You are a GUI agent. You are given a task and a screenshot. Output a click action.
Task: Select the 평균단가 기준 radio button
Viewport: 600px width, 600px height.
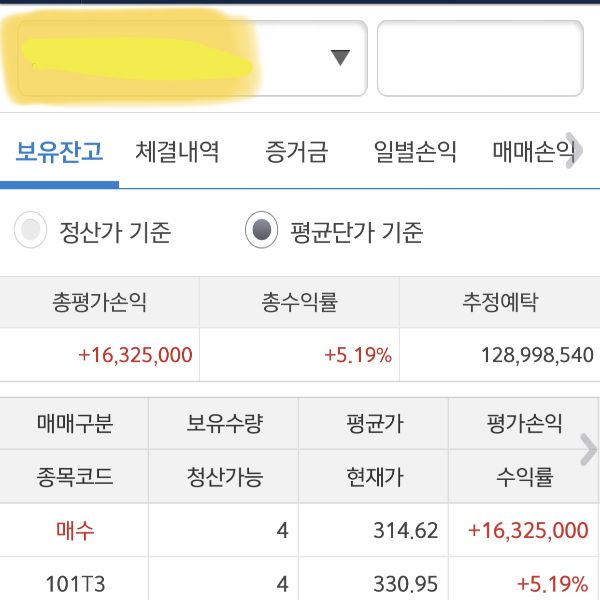point(261,232)
